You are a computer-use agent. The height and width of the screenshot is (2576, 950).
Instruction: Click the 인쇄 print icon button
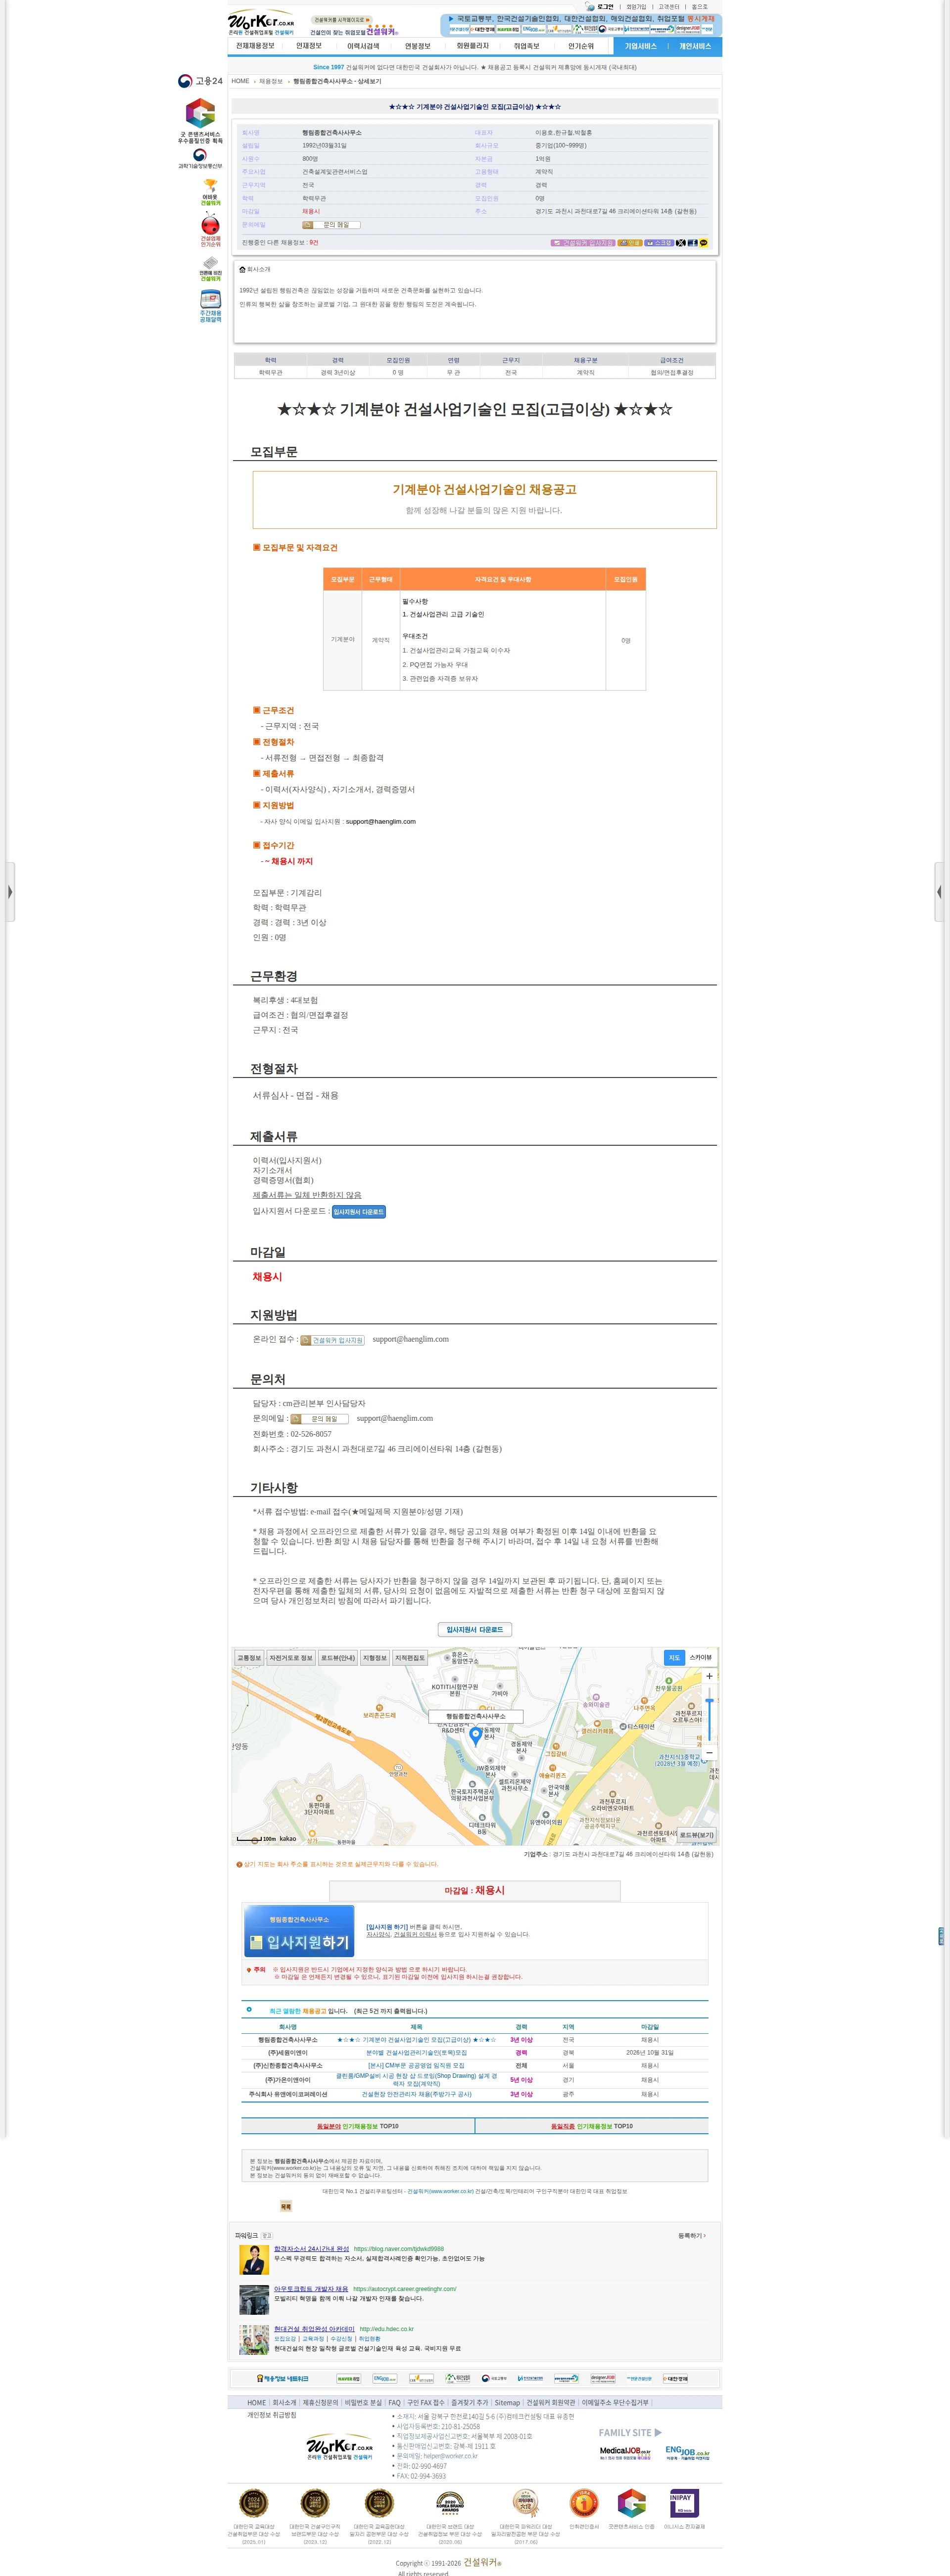click(629, 243)
